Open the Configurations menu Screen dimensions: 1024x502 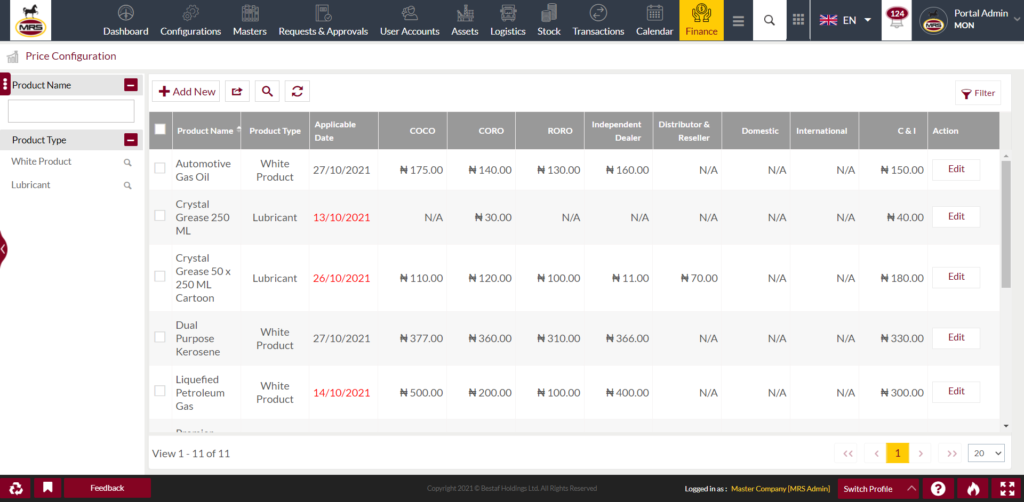point(191,21)
